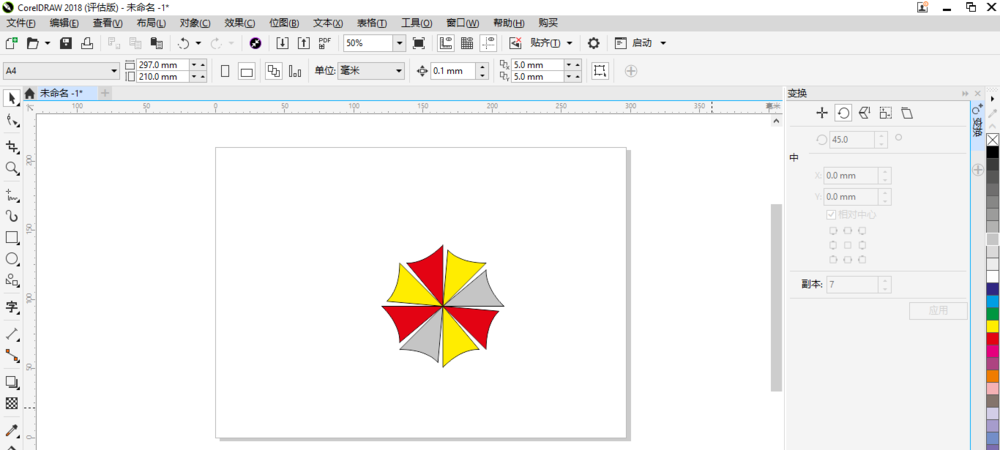Screen dimensions: 1000x450
Task: Activate the Text tool
Action: pos(11,307)
